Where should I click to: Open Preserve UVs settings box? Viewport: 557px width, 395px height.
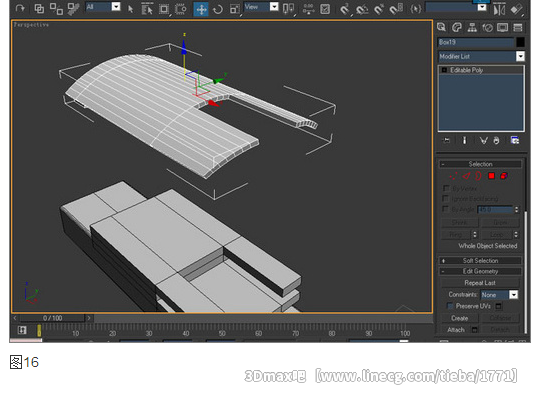(x=499, y=306)
